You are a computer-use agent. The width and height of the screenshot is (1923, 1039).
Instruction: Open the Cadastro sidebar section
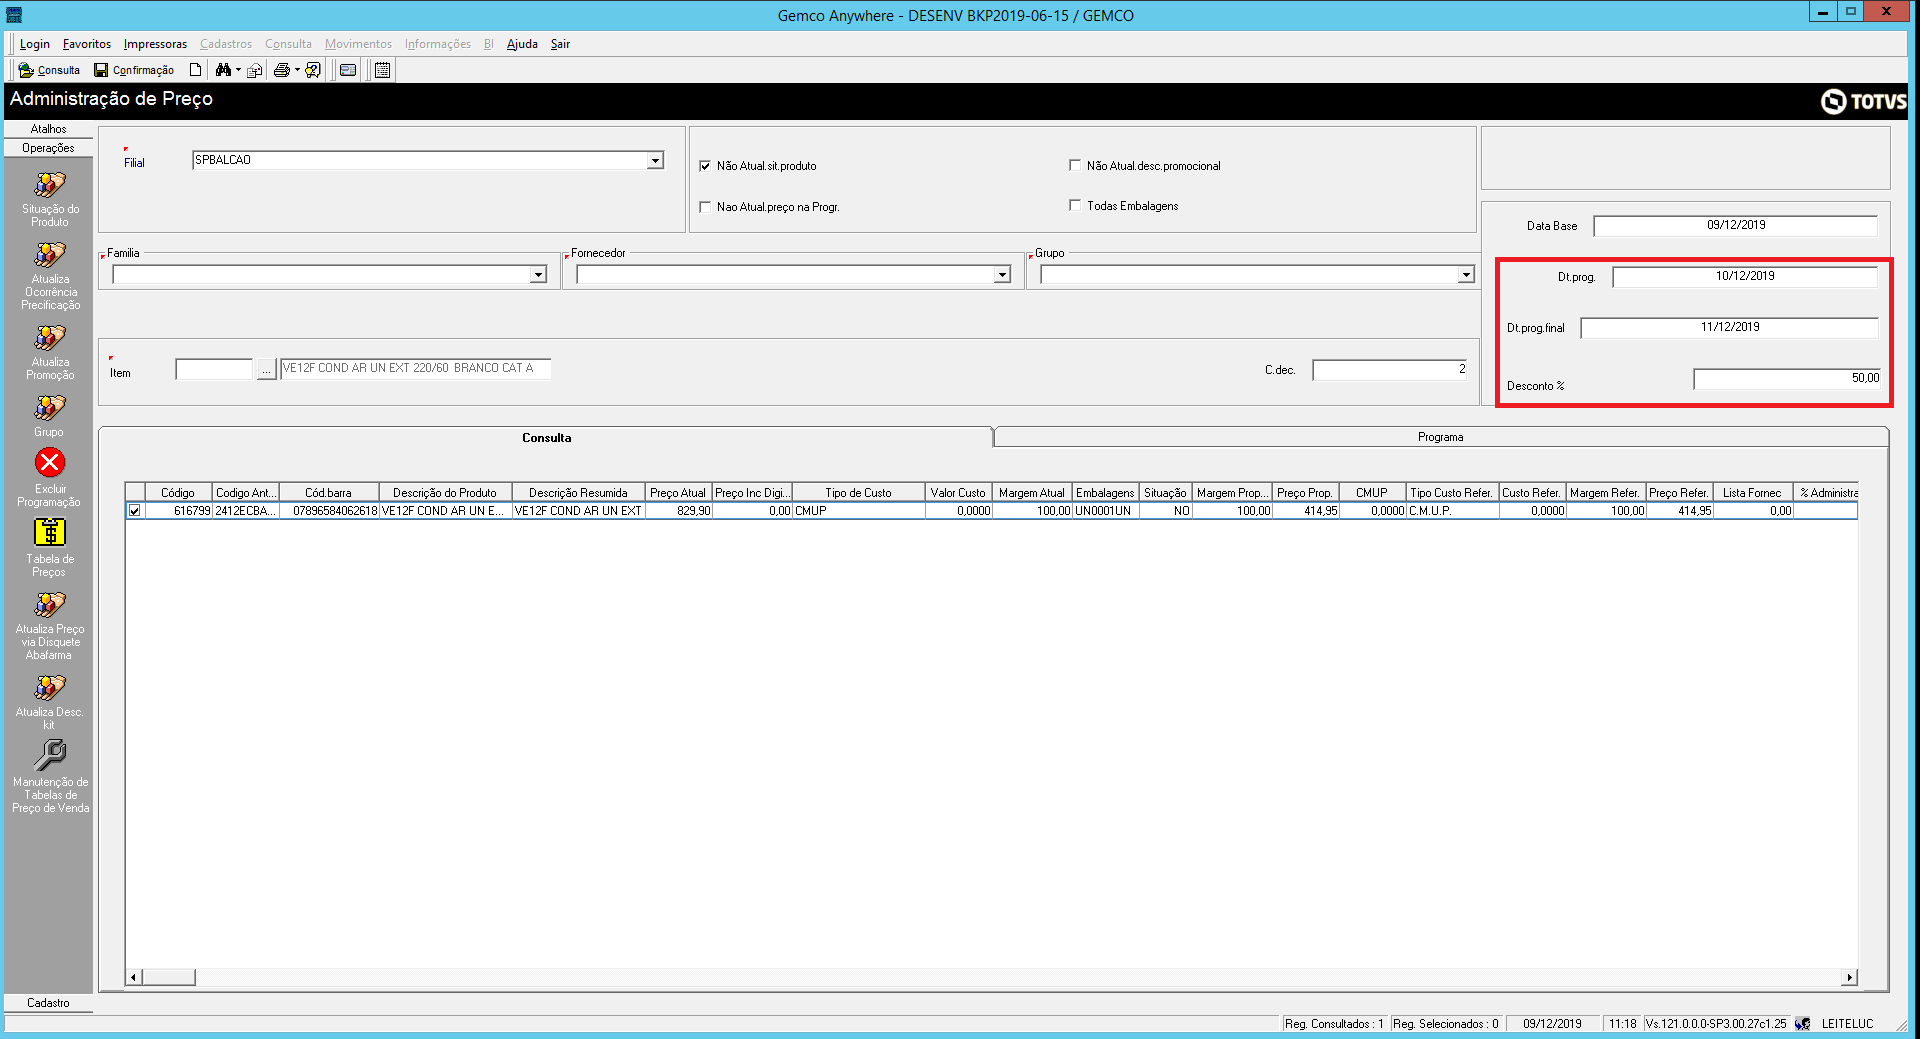[48, 1003]
